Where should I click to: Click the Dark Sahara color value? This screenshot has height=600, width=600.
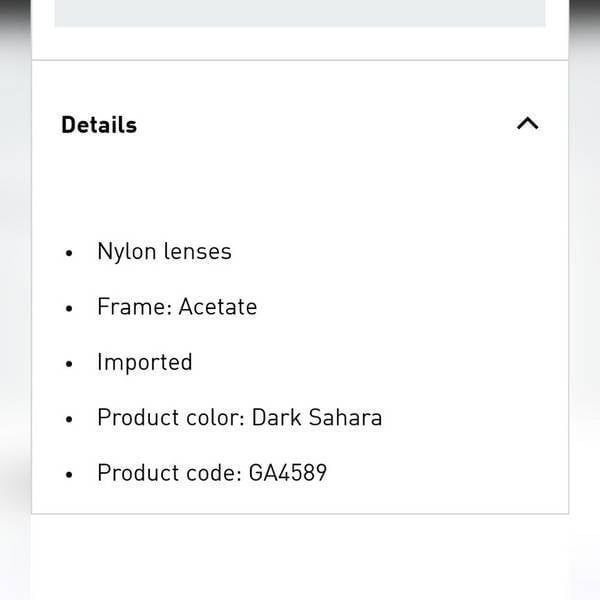coord(317,417)
